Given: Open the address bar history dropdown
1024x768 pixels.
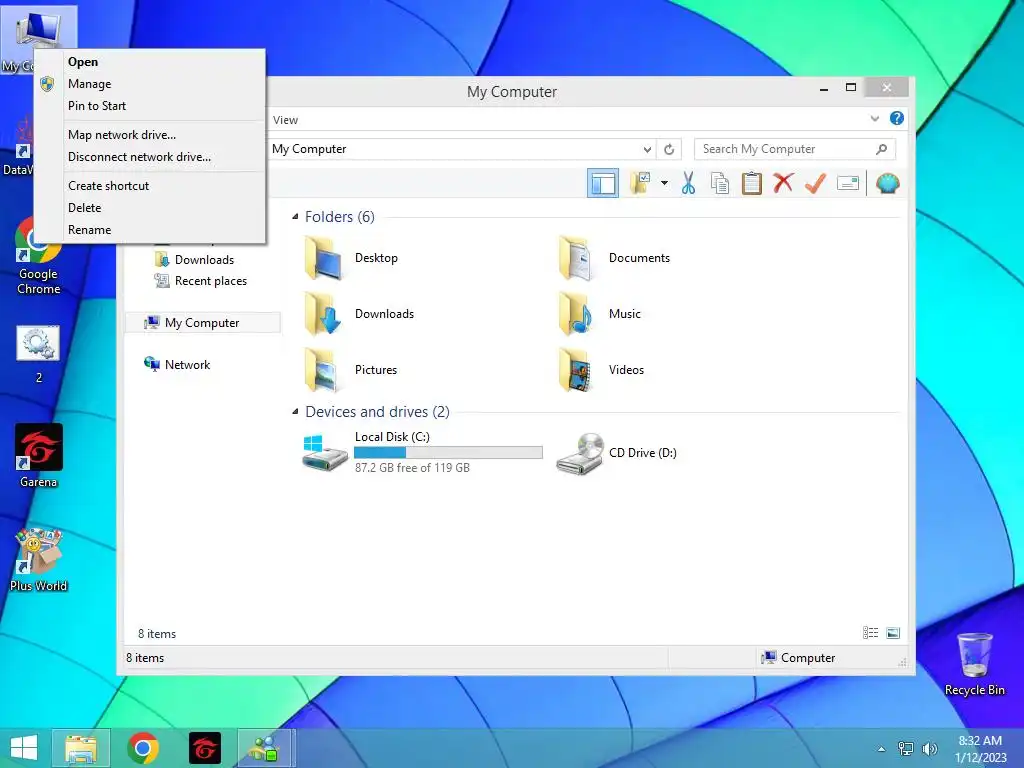Looking at the screenshot, I should [647, 150].
